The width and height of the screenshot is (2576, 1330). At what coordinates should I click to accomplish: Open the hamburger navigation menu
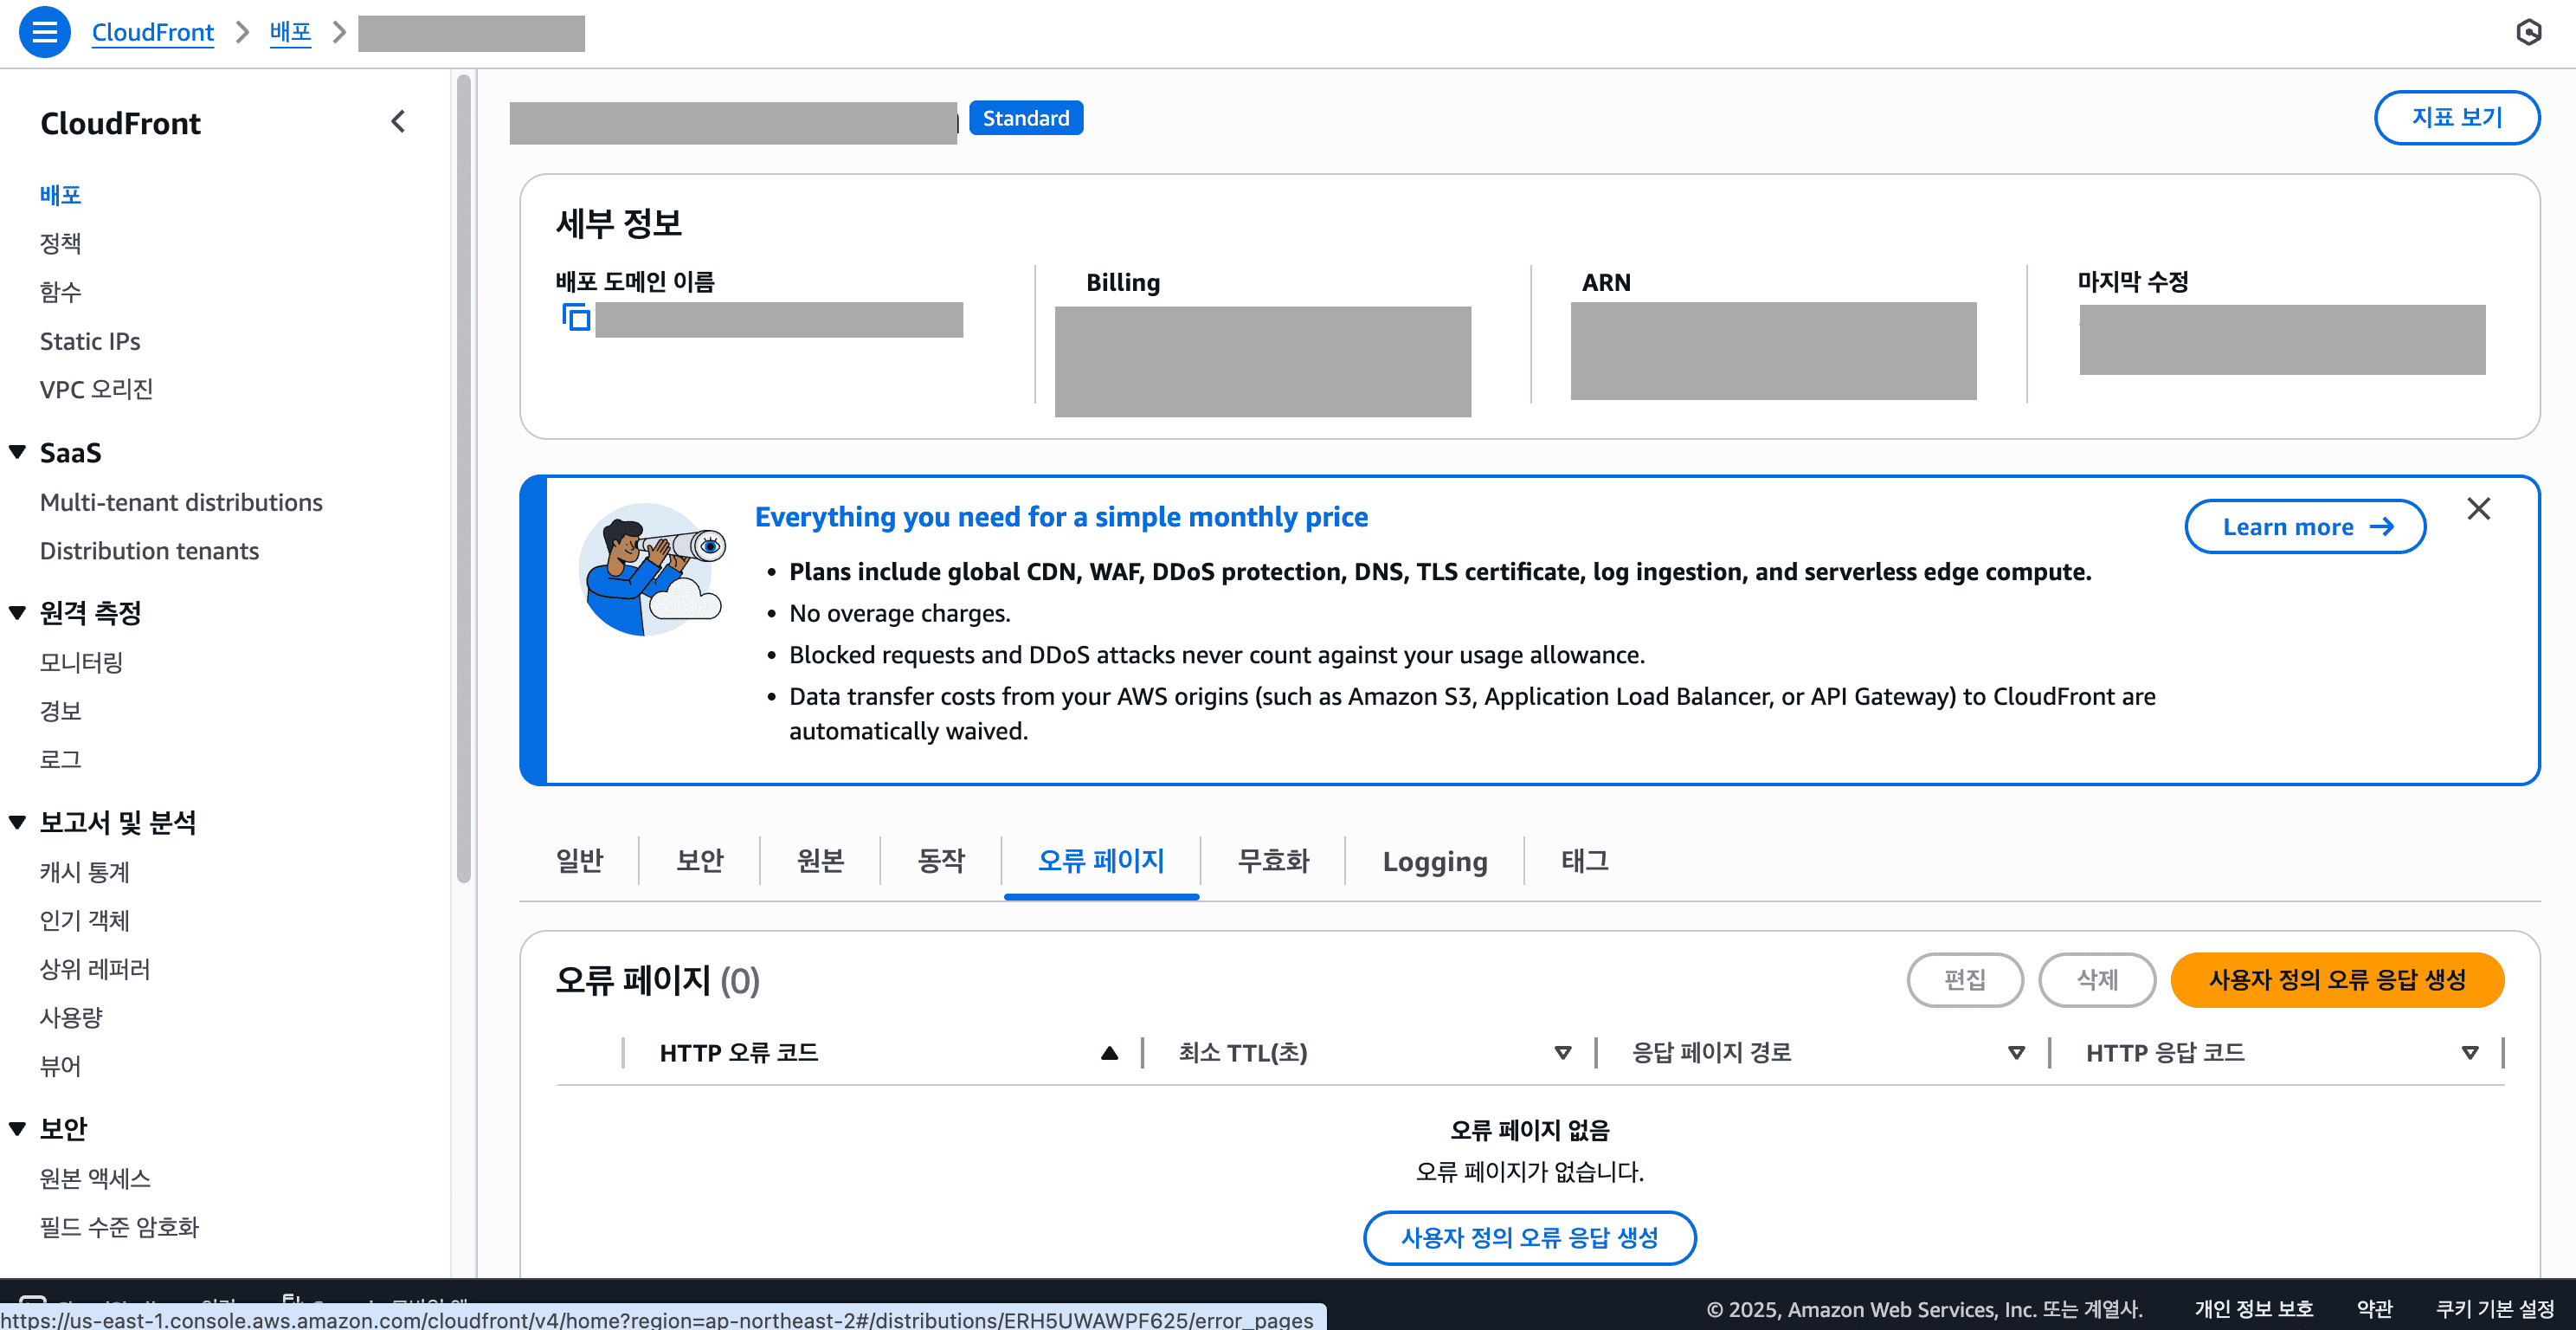pyautogui.click(x=44, y=32)
